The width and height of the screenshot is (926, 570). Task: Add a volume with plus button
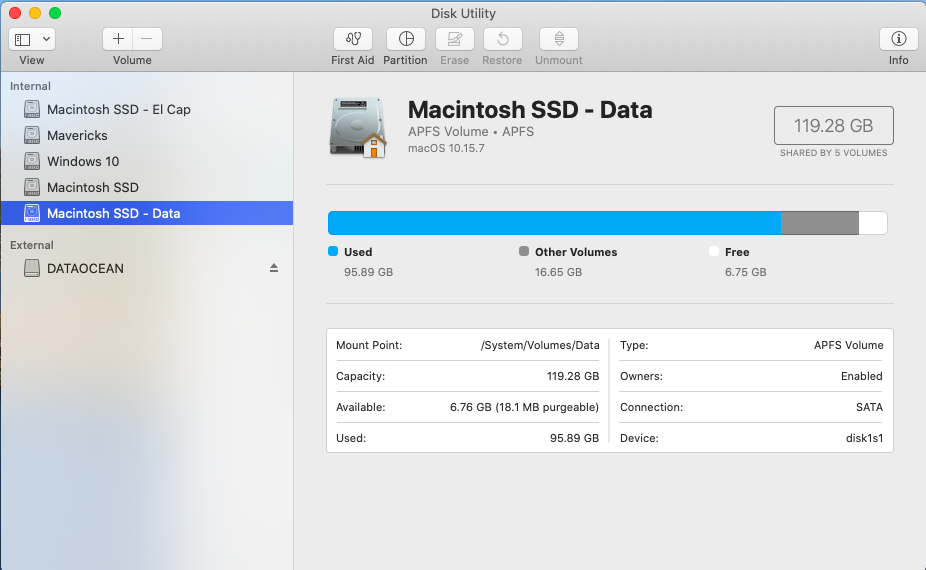coord(118,39)
